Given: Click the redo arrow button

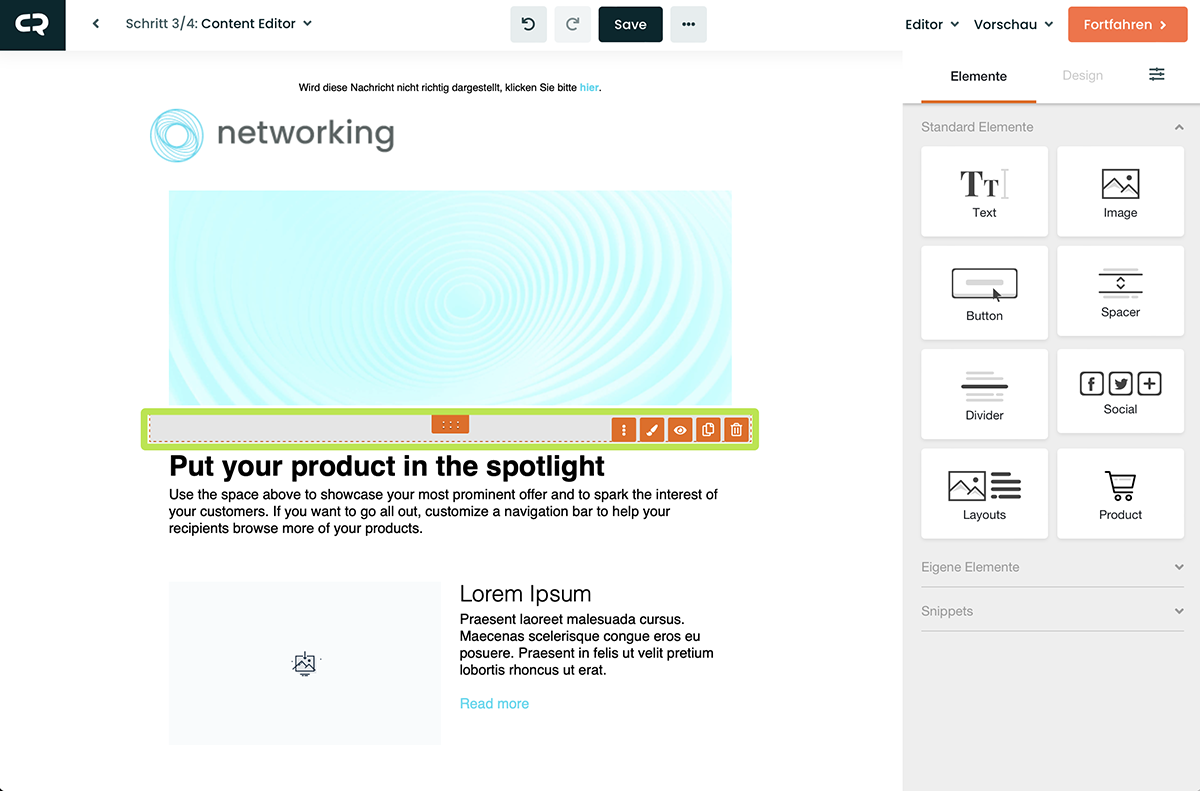Looking at the screenshot, I should point(572,24).
